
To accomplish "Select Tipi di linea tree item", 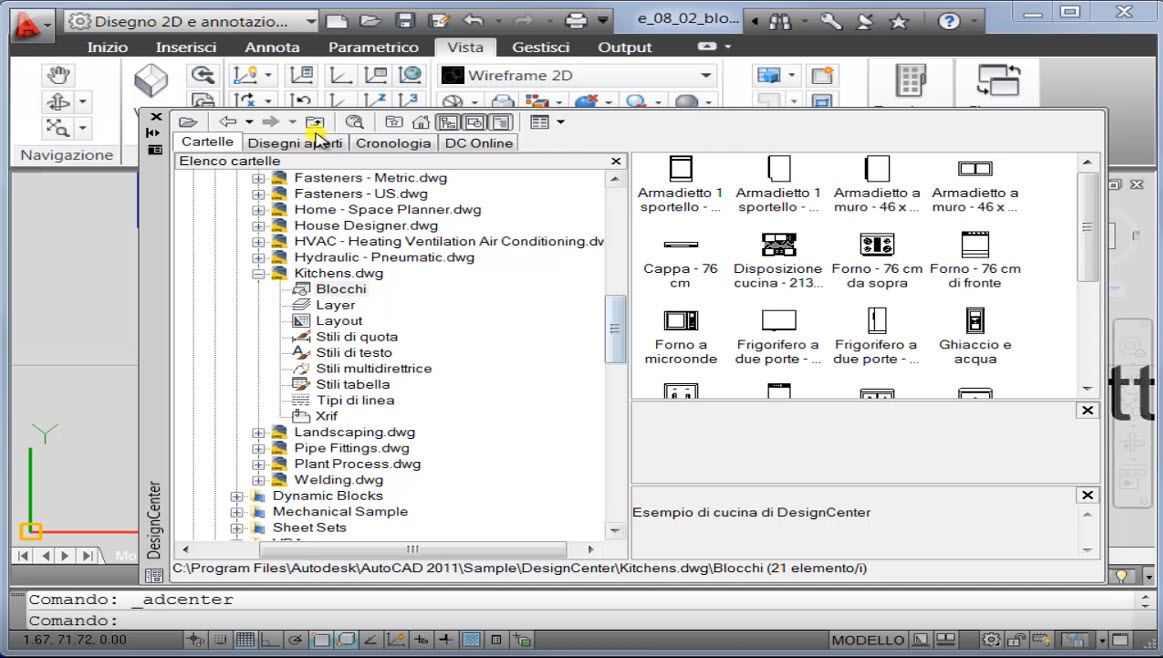I will (355, 401).
